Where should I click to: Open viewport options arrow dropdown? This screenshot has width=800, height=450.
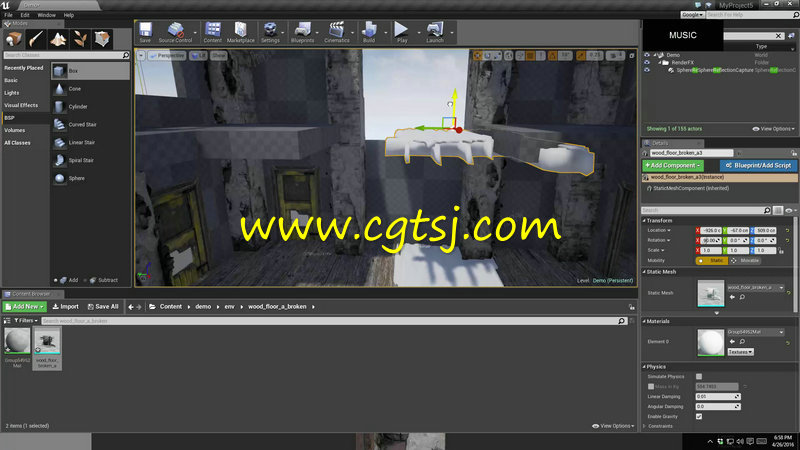pos(141,56)
